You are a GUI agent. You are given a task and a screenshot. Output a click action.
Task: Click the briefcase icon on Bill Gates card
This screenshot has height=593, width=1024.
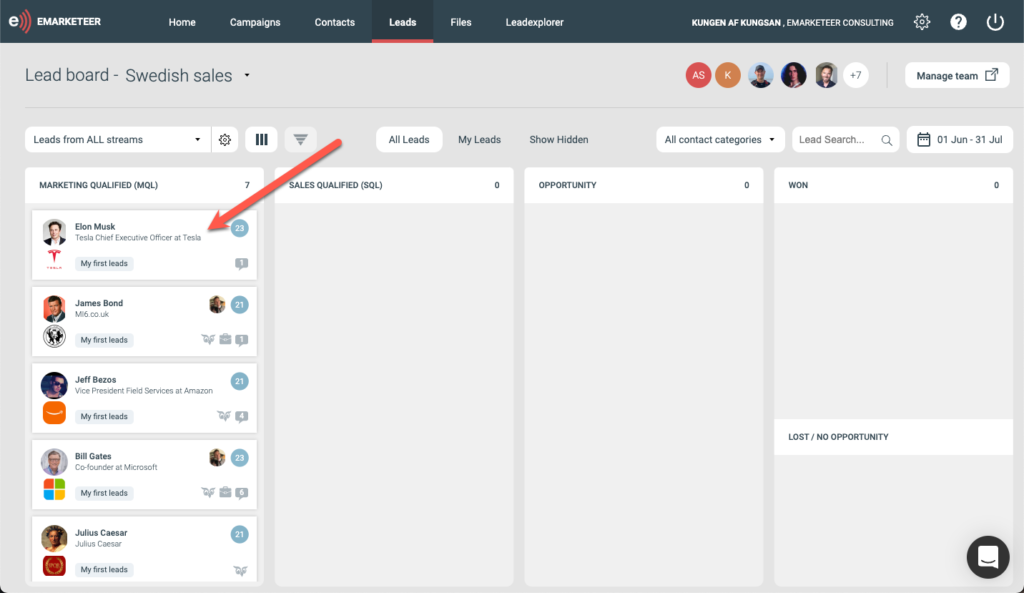pos(225,492)
